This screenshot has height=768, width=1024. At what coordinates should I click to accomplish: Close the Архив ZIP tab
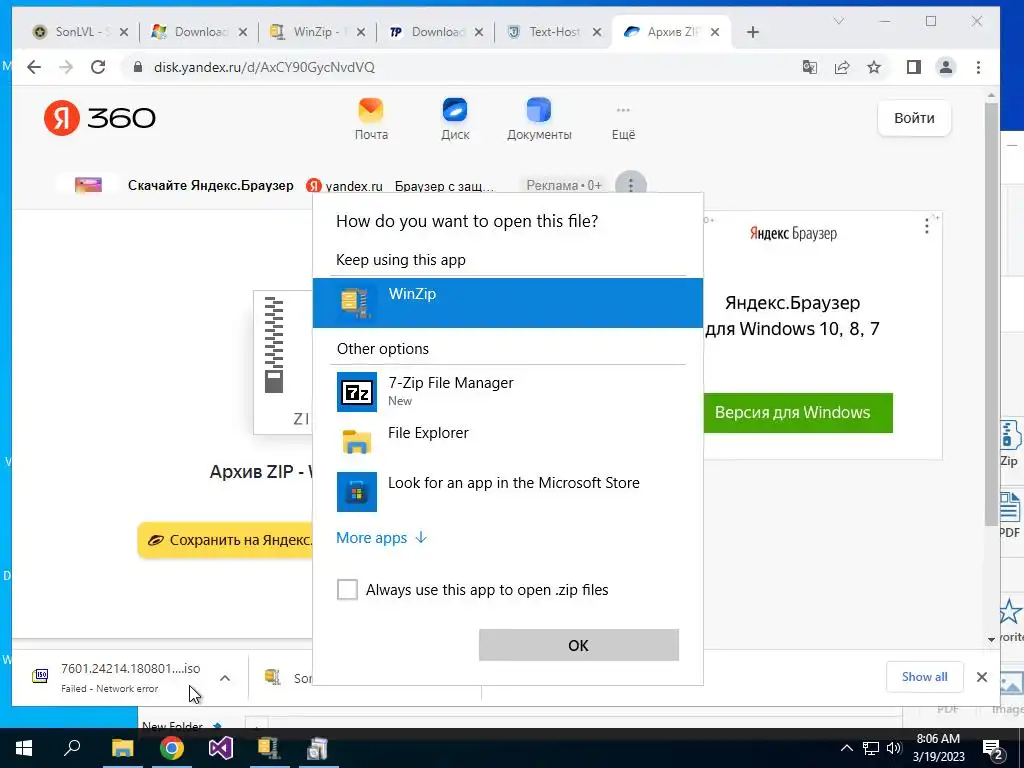coord(714,32)
